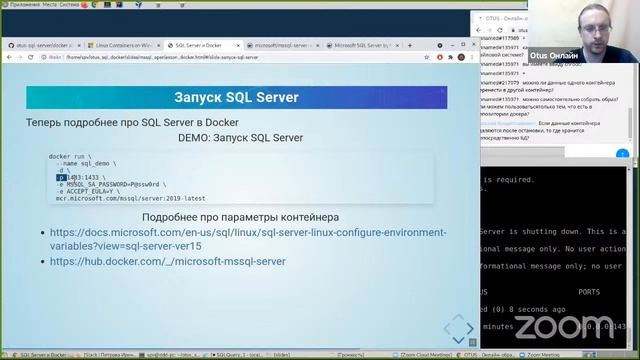
Task: Close the Linux Containers tab
Action: pos(159,46)
